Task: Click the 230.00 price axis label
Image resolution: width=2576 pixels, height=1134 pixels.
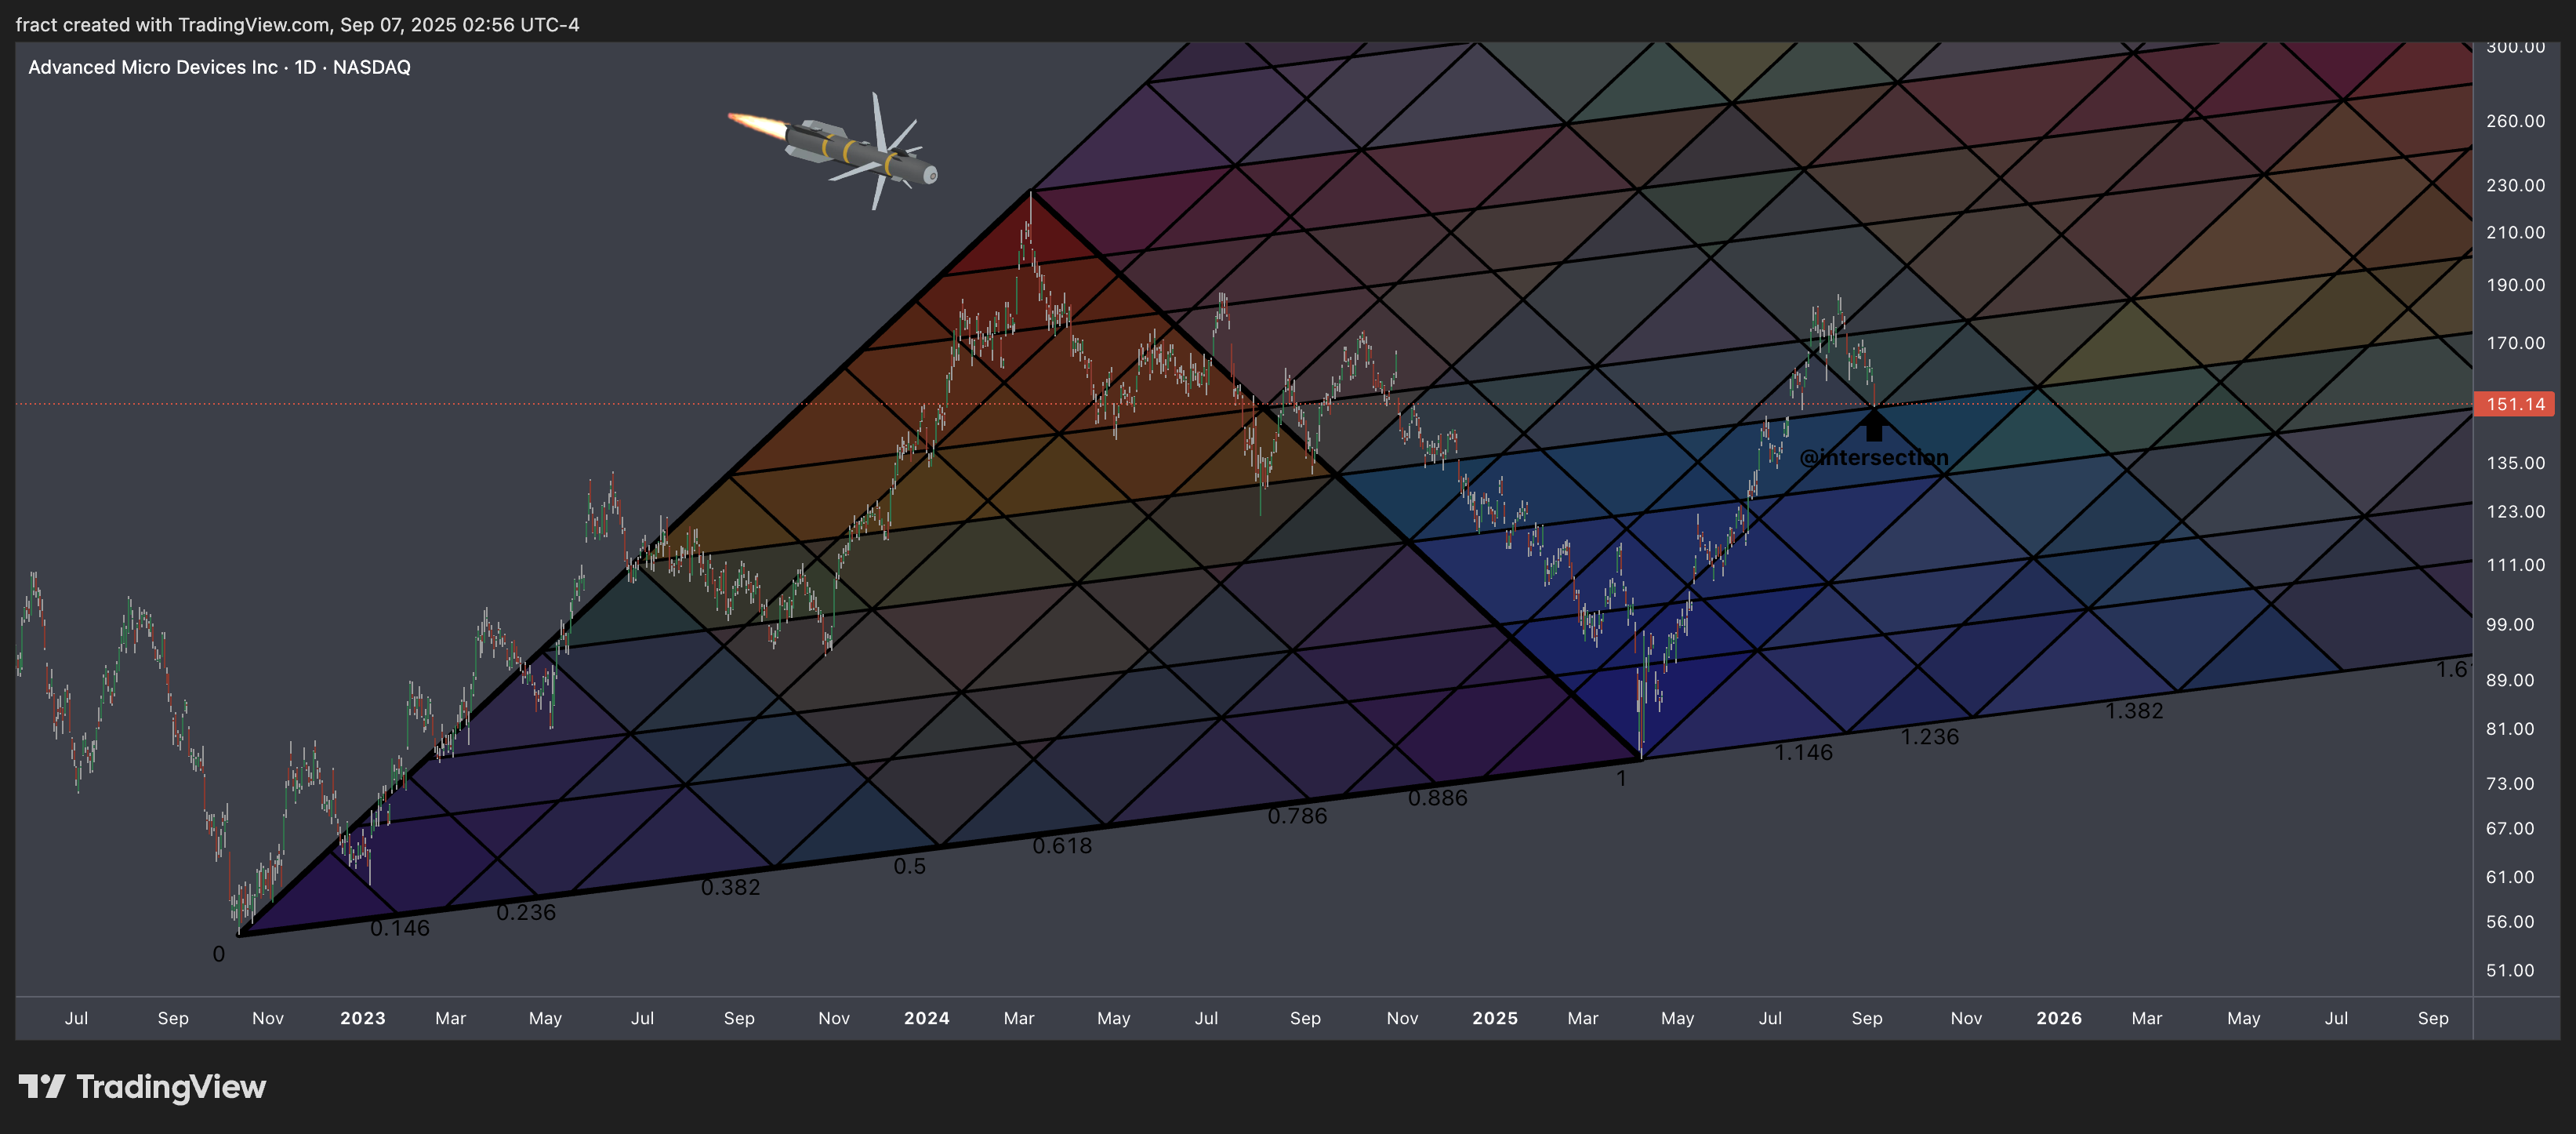Action: 2516,185
